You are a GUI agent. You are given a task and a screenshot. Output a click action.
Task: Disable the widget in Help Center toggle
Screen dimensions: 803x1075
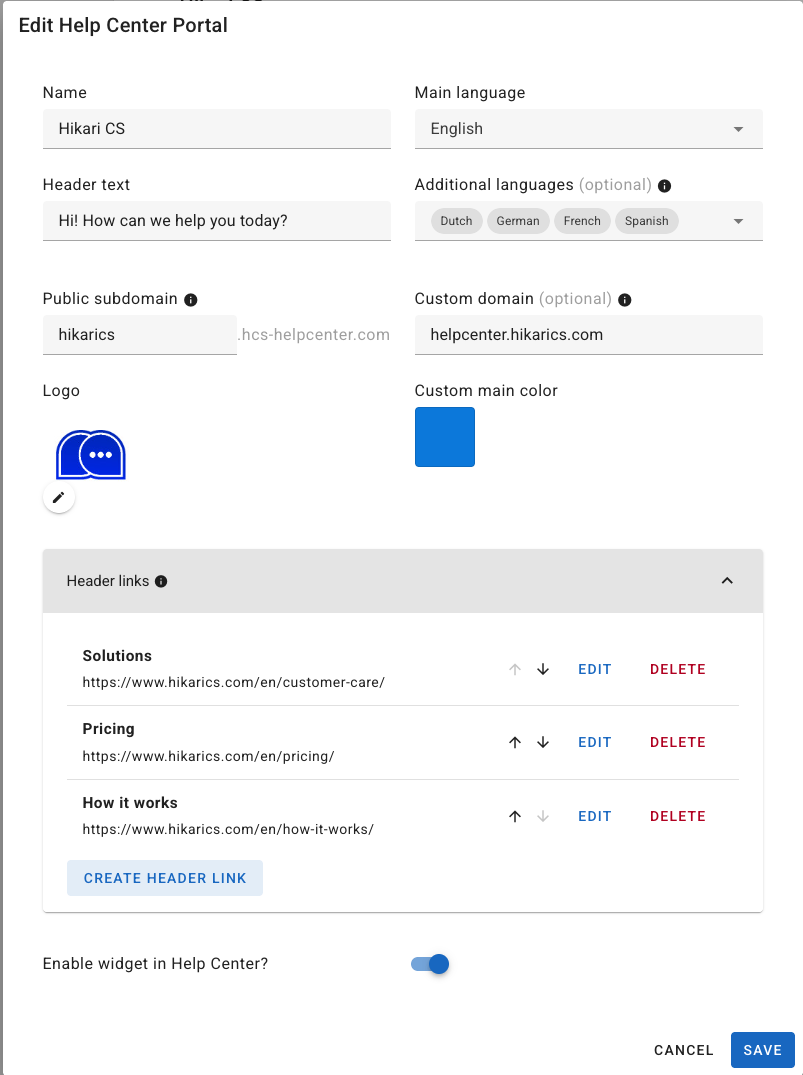tap(430, 964)
